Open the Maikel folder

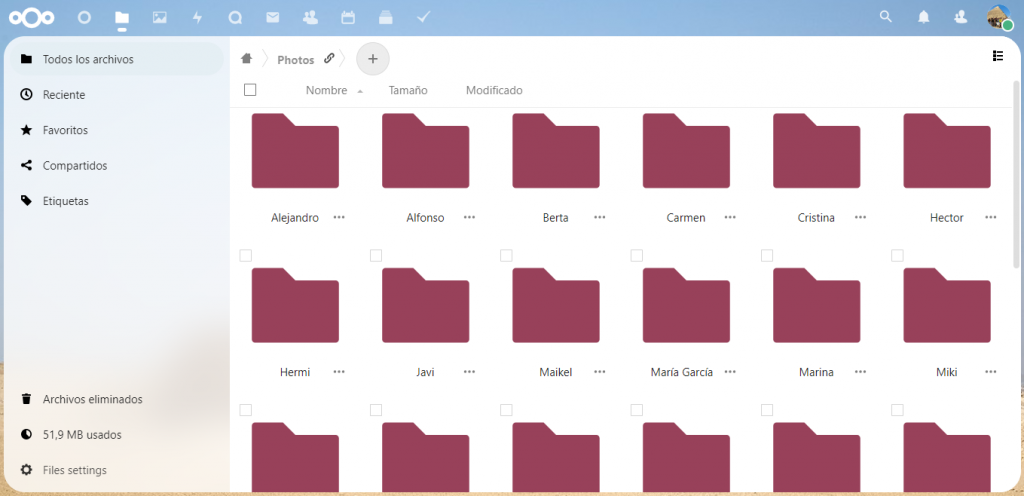pyautogui.click(x=556, y=305)
